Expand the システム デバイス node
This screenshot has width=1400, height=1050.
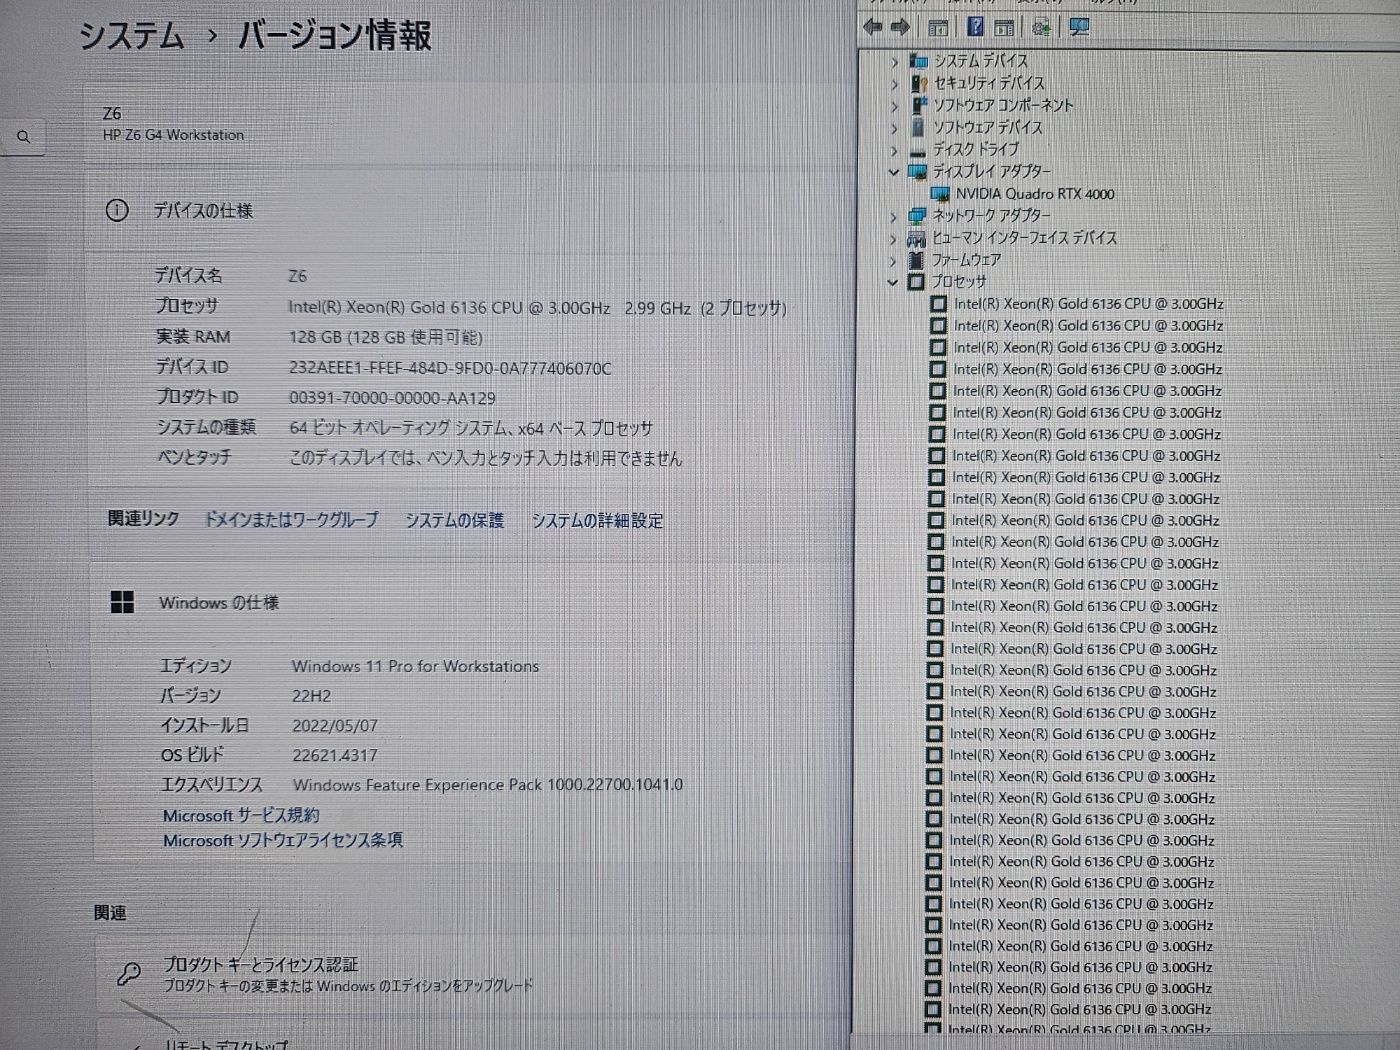tap(895, 62)
